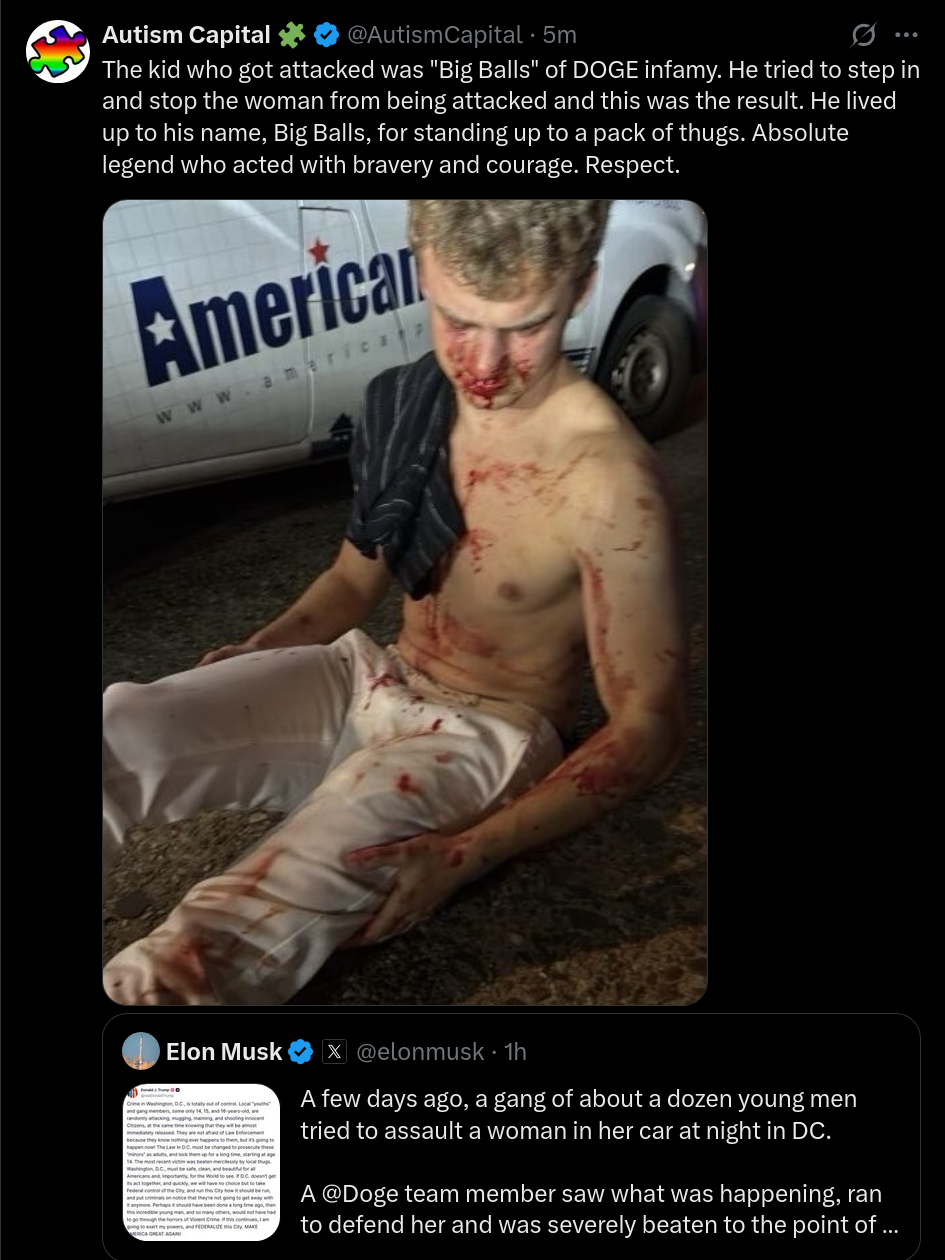945x1260 pixels.
Task: Click Elon Musk's blue verified checkmark
Action: [x=301, y=1051]
